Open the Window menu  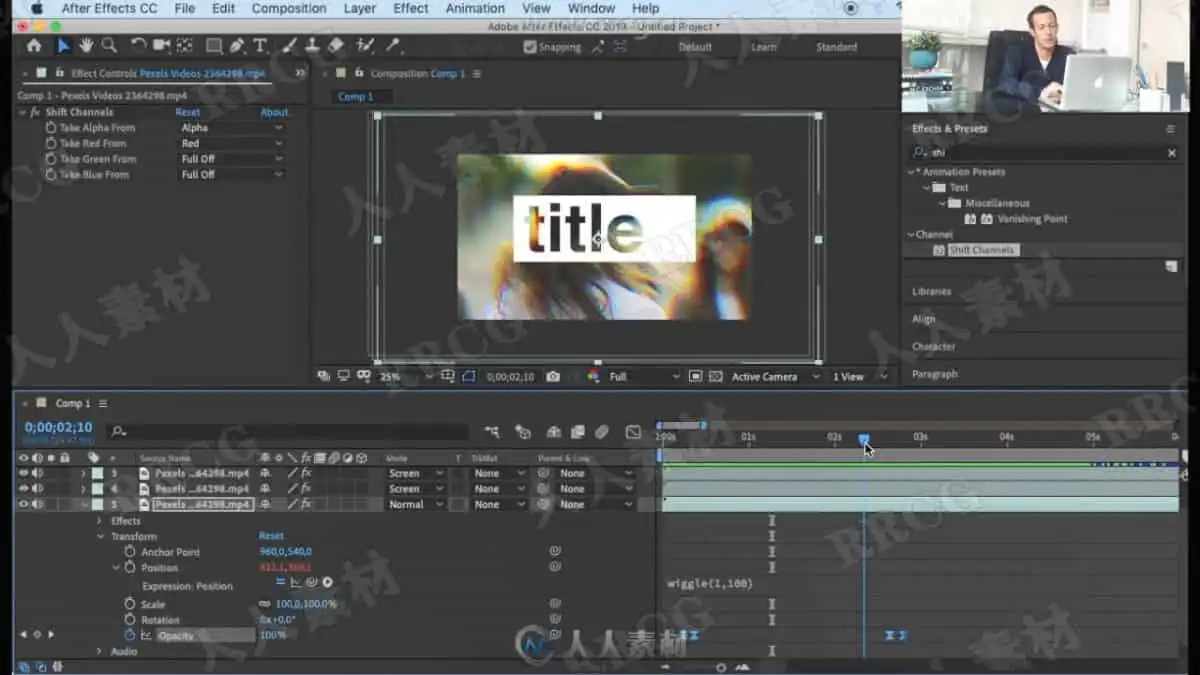[x=591, y=8]
